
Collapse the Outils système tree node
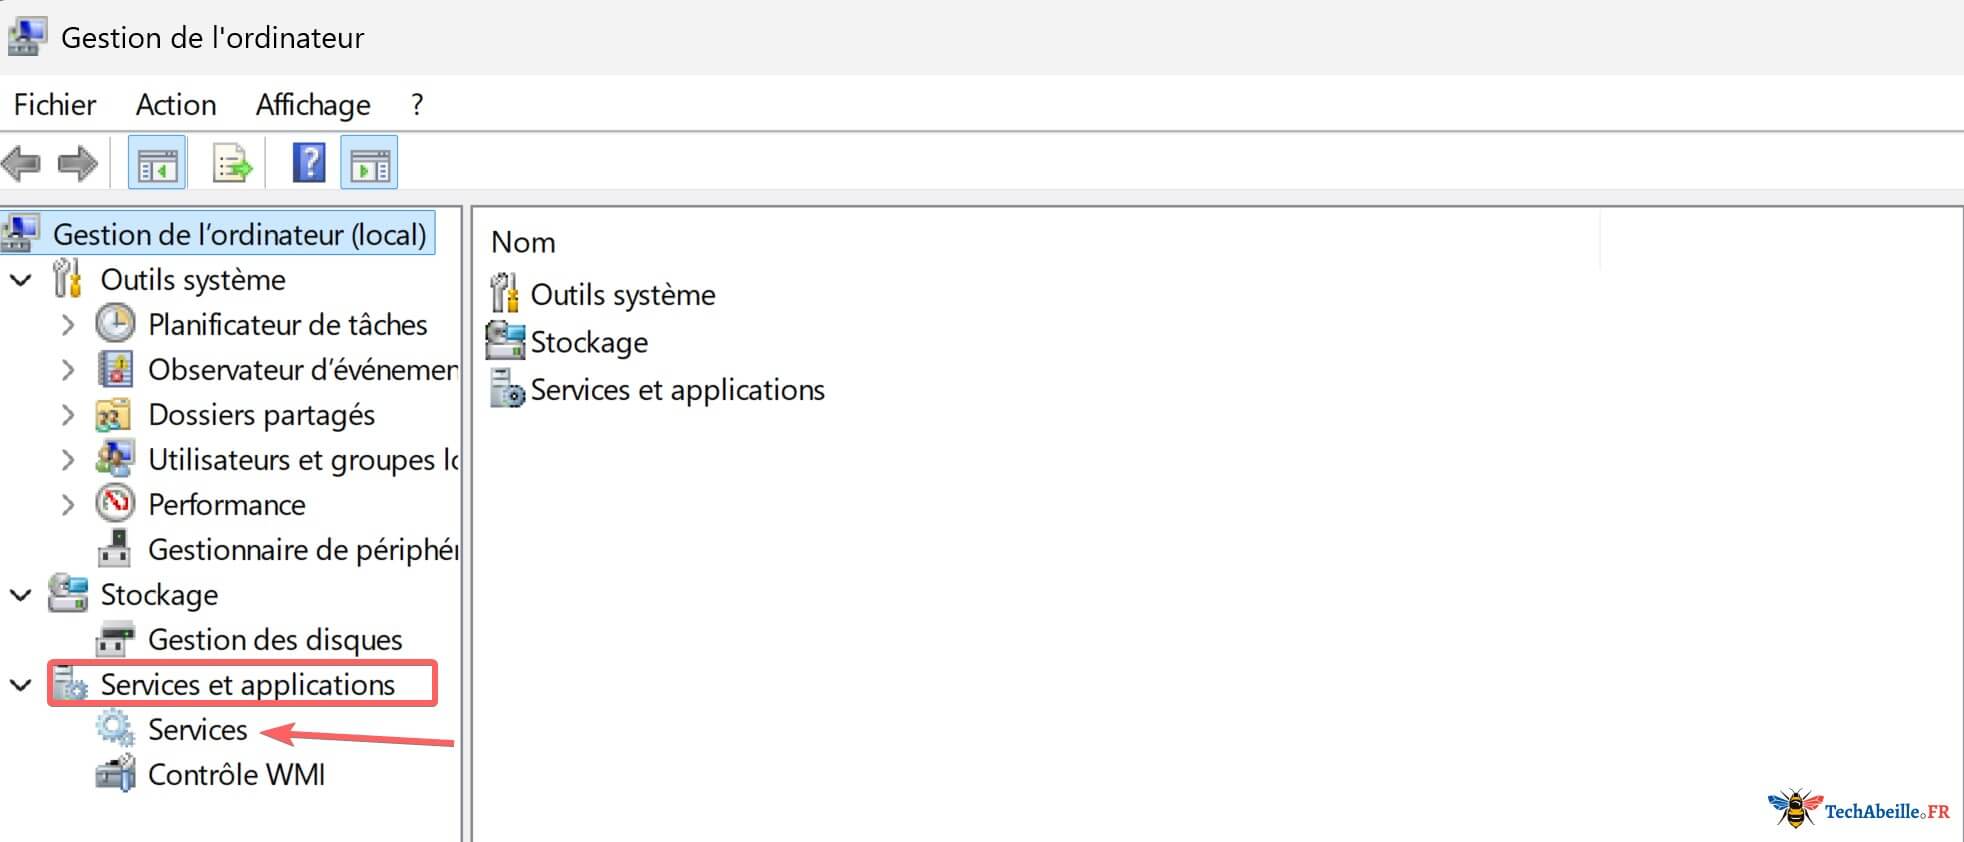click(21, 280)
